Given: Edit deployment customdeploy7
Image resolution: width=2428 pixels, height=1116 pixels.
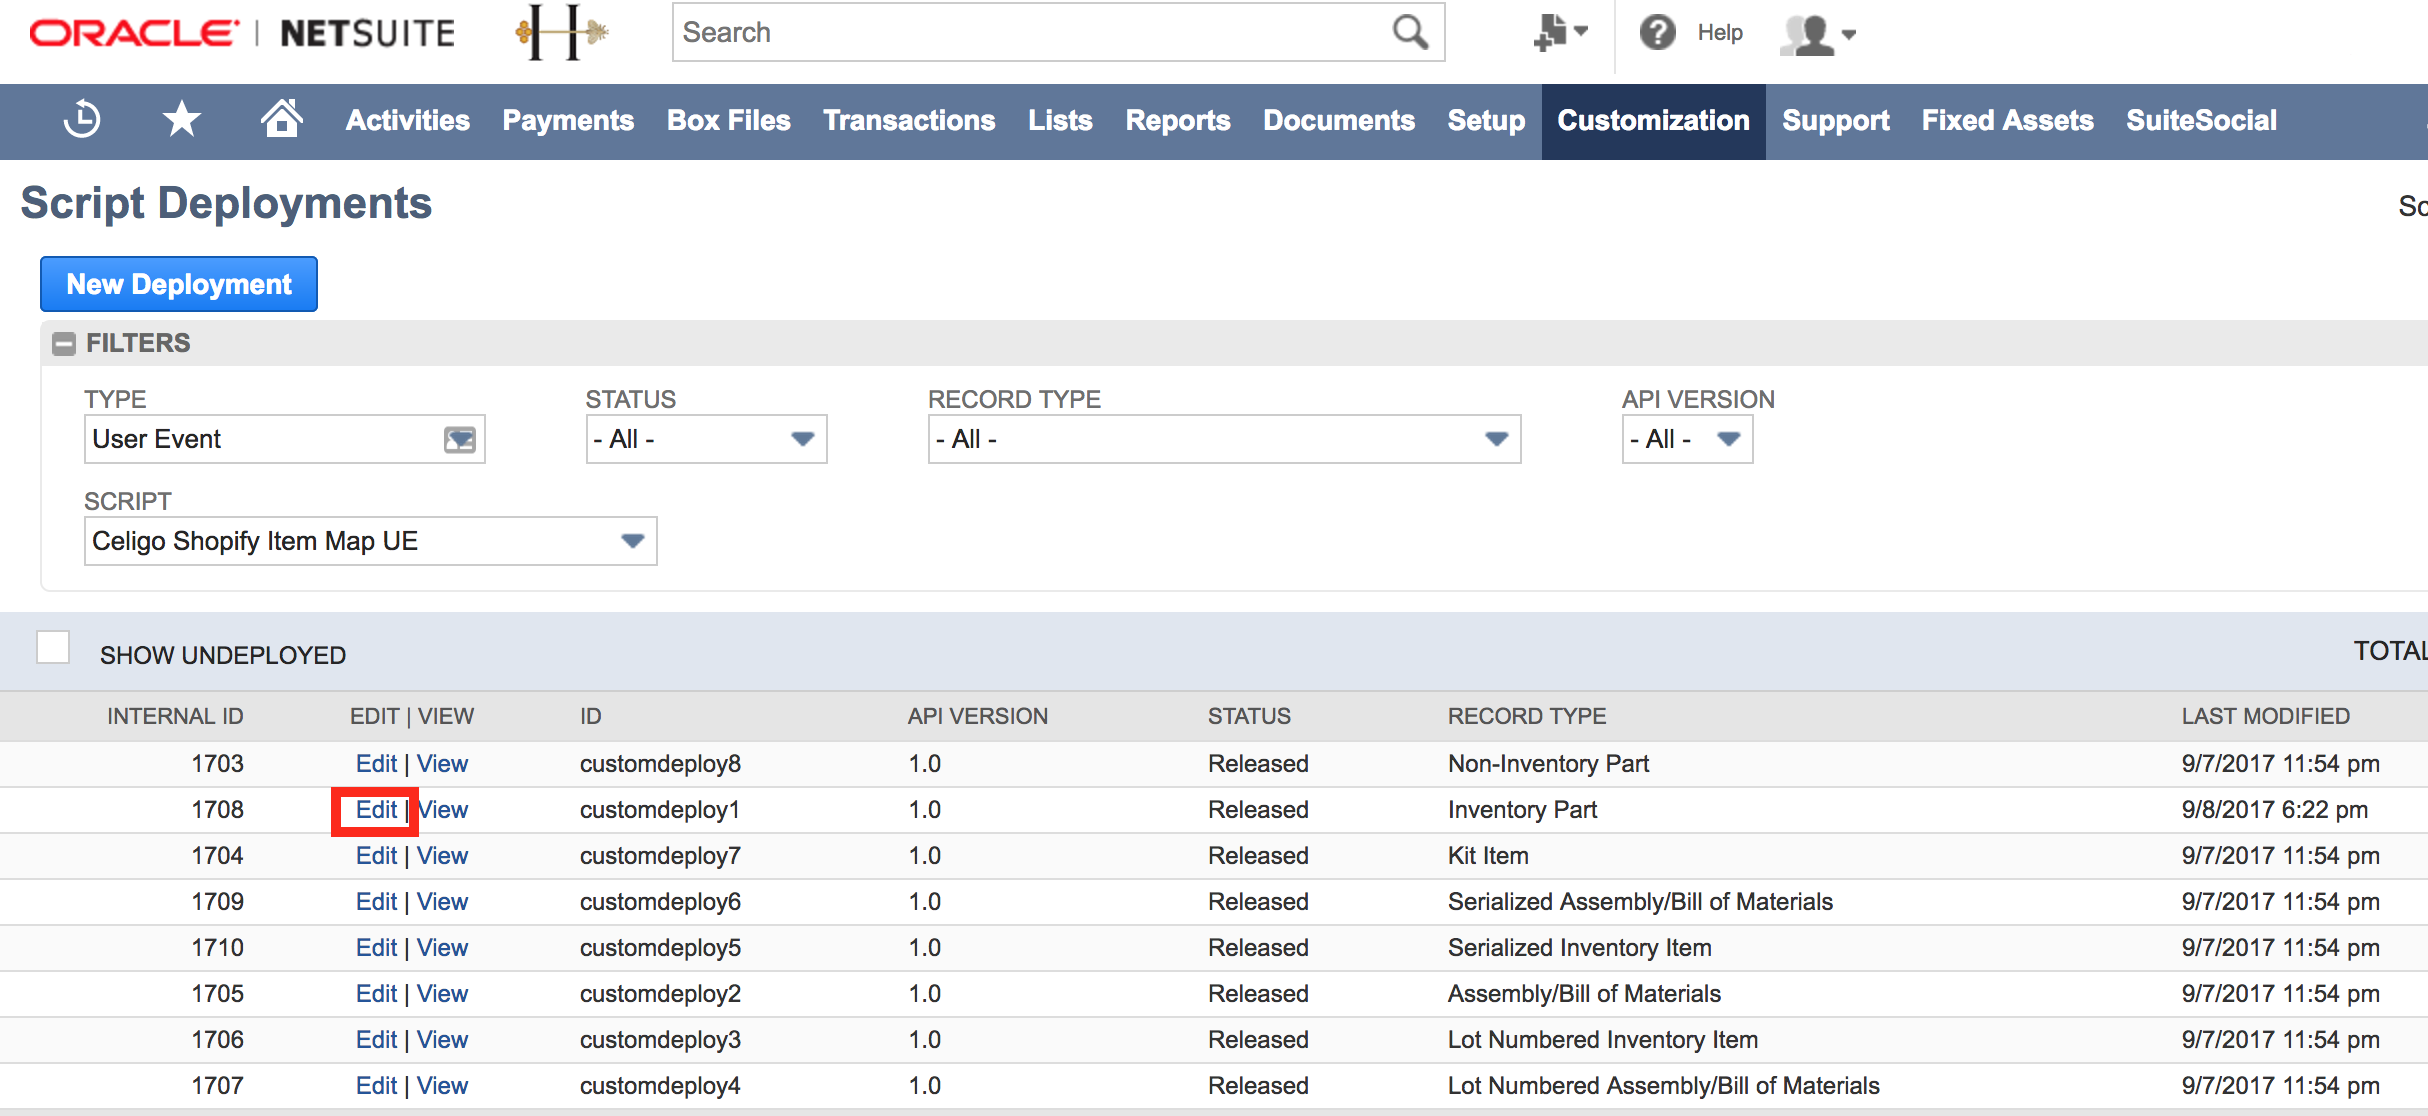Looking at the screenshot, I should (376, 856).
